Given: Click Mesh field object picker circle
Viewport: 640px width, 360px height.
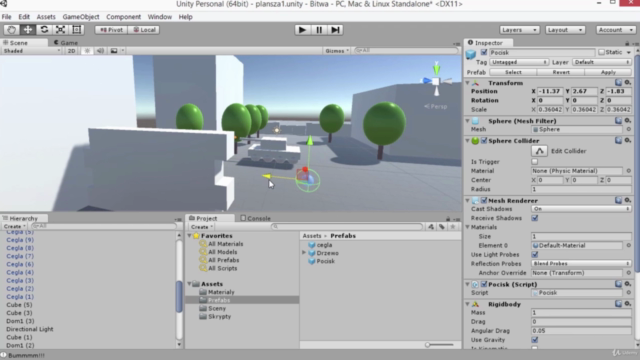Looking at the screenshot, I should (x=629, y=129).
